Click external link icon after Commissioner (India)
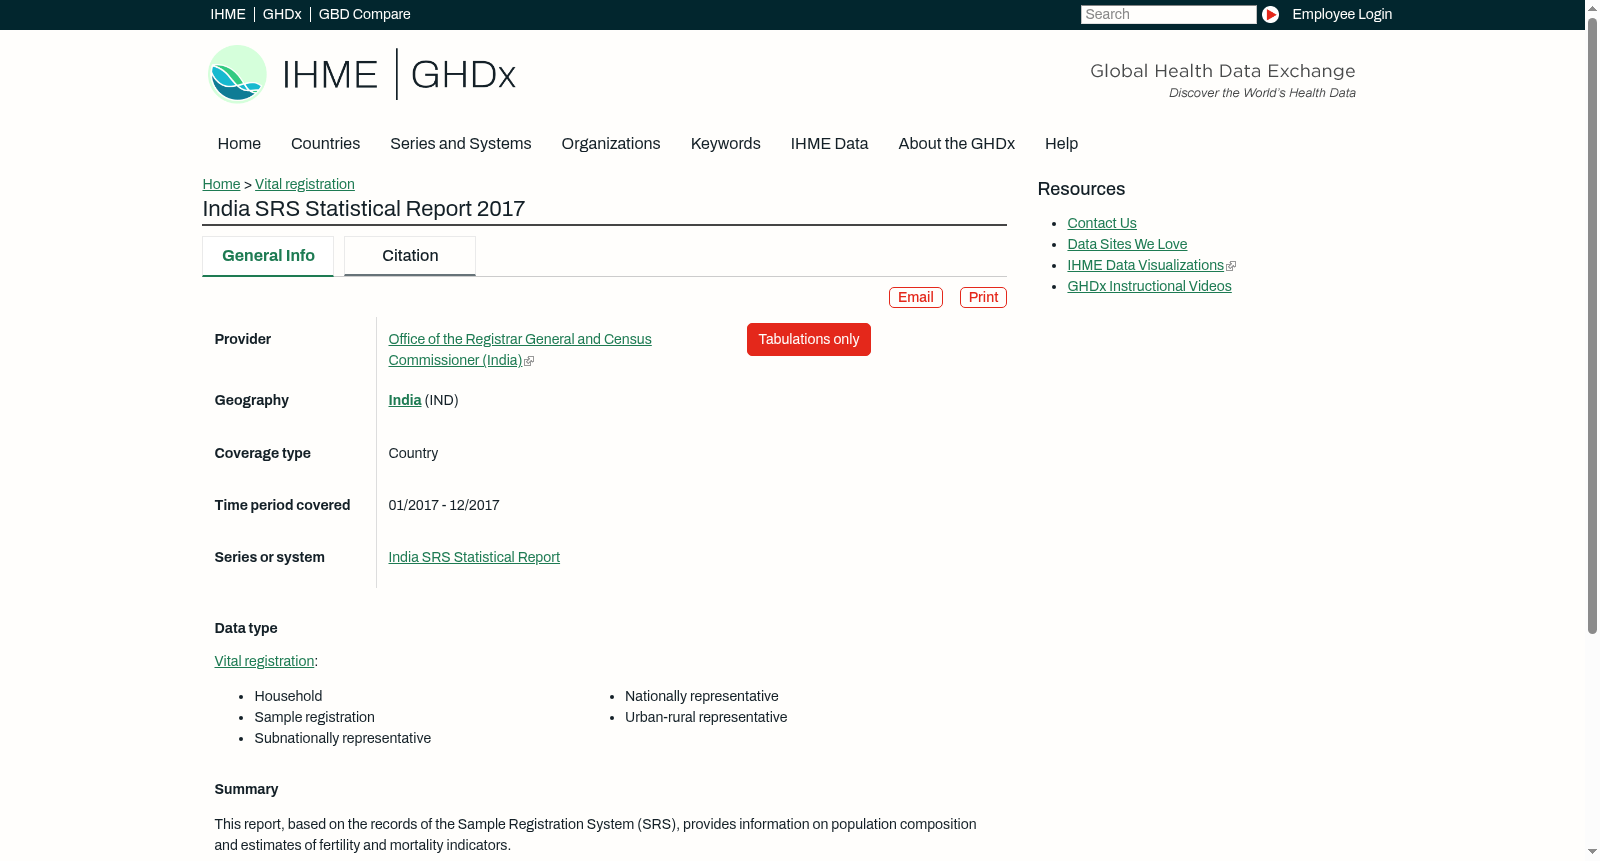Image resolution: width=1600 pixels, height=861 pixels. 529,361
